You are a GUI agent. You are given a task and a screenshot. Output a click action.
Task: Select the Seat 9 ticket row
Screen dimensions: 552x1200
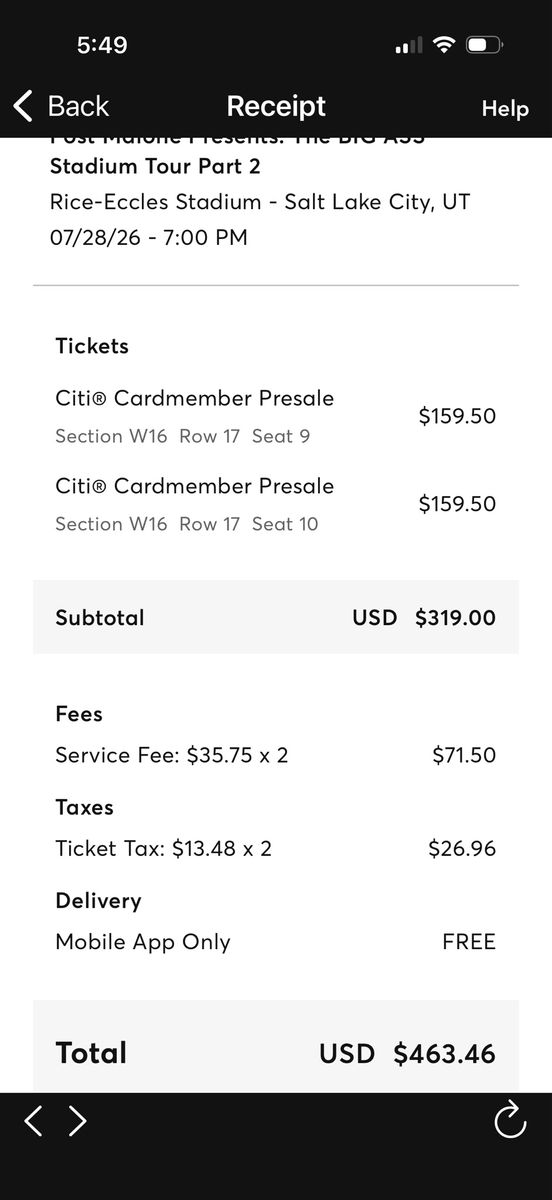click(x=276, y=416)
